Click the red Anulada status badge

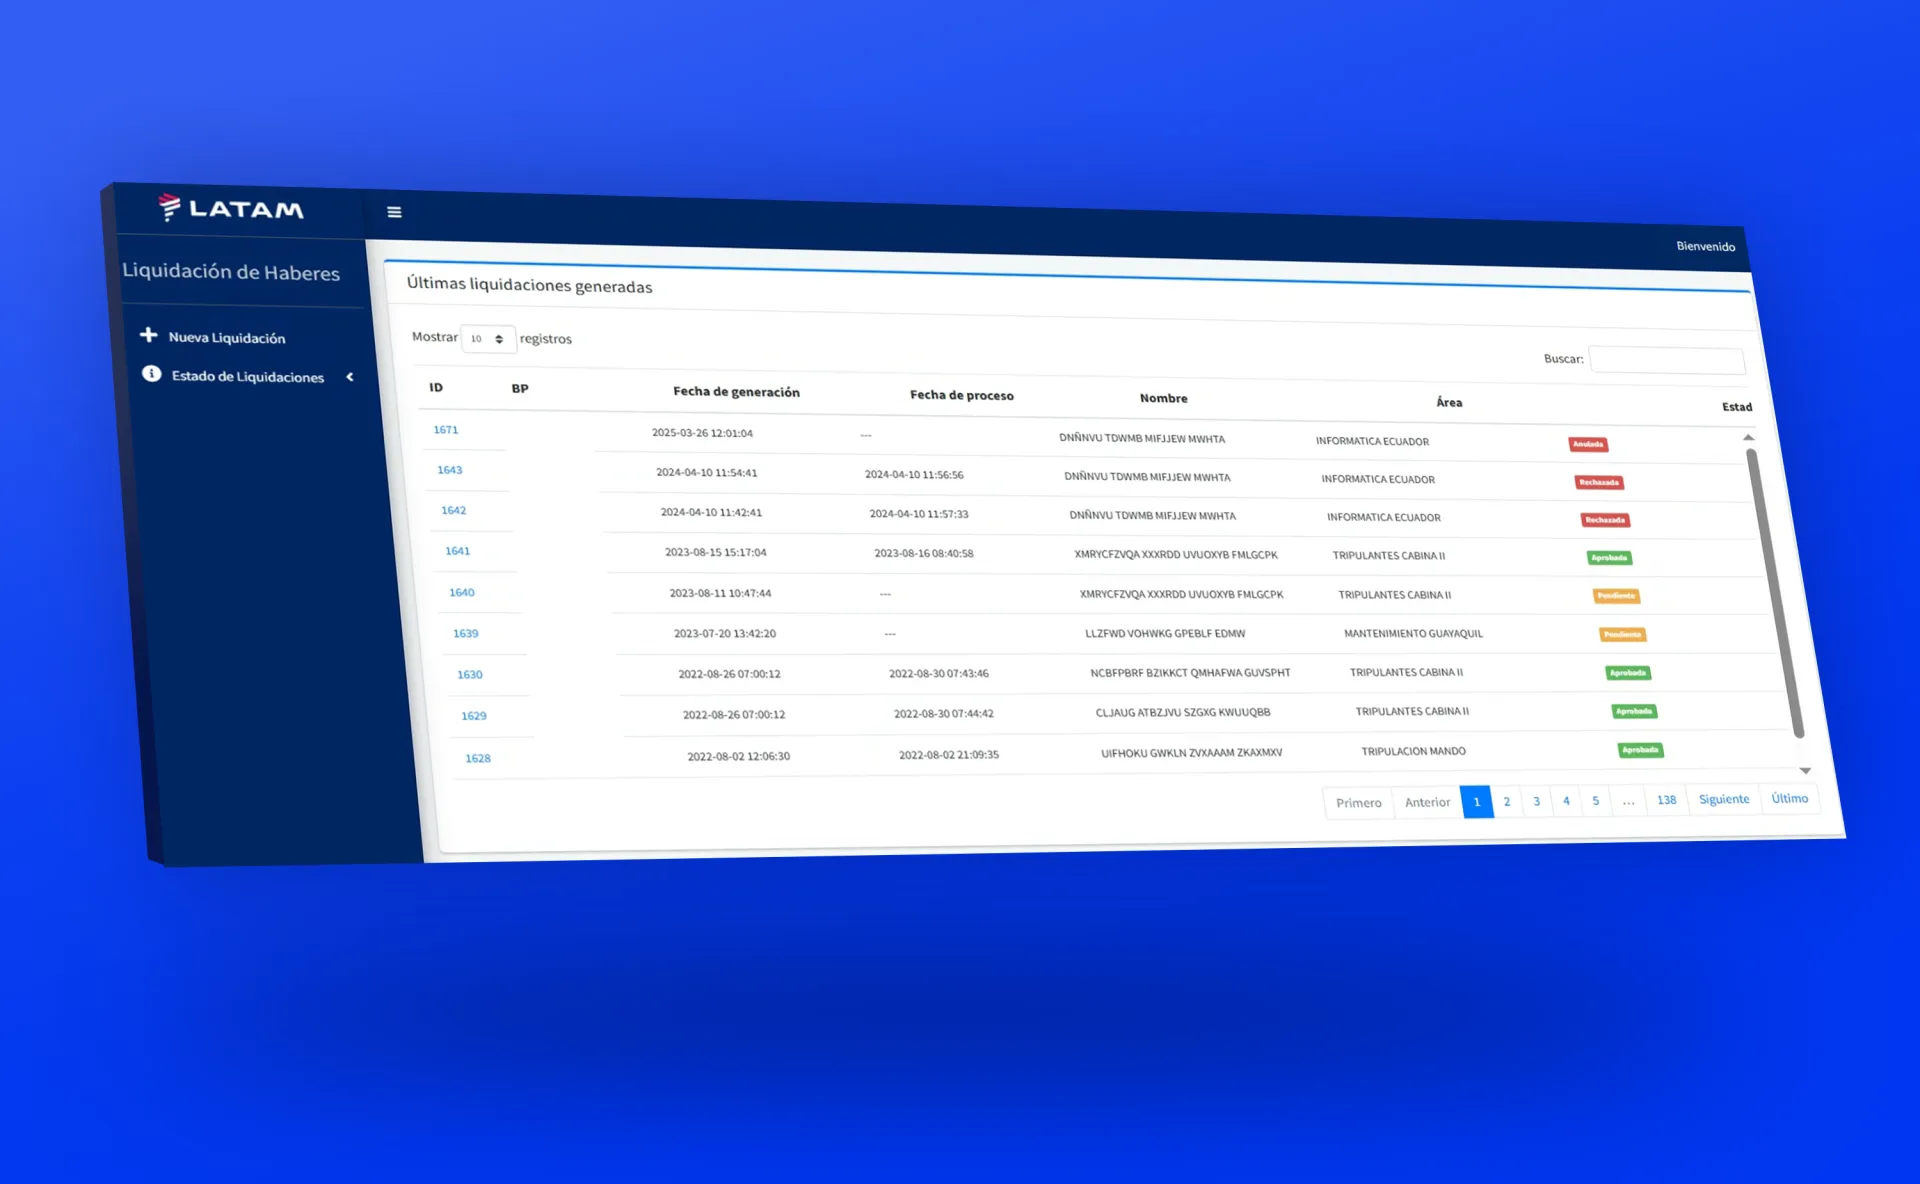pyautogui.click(x=1588, y=444)
